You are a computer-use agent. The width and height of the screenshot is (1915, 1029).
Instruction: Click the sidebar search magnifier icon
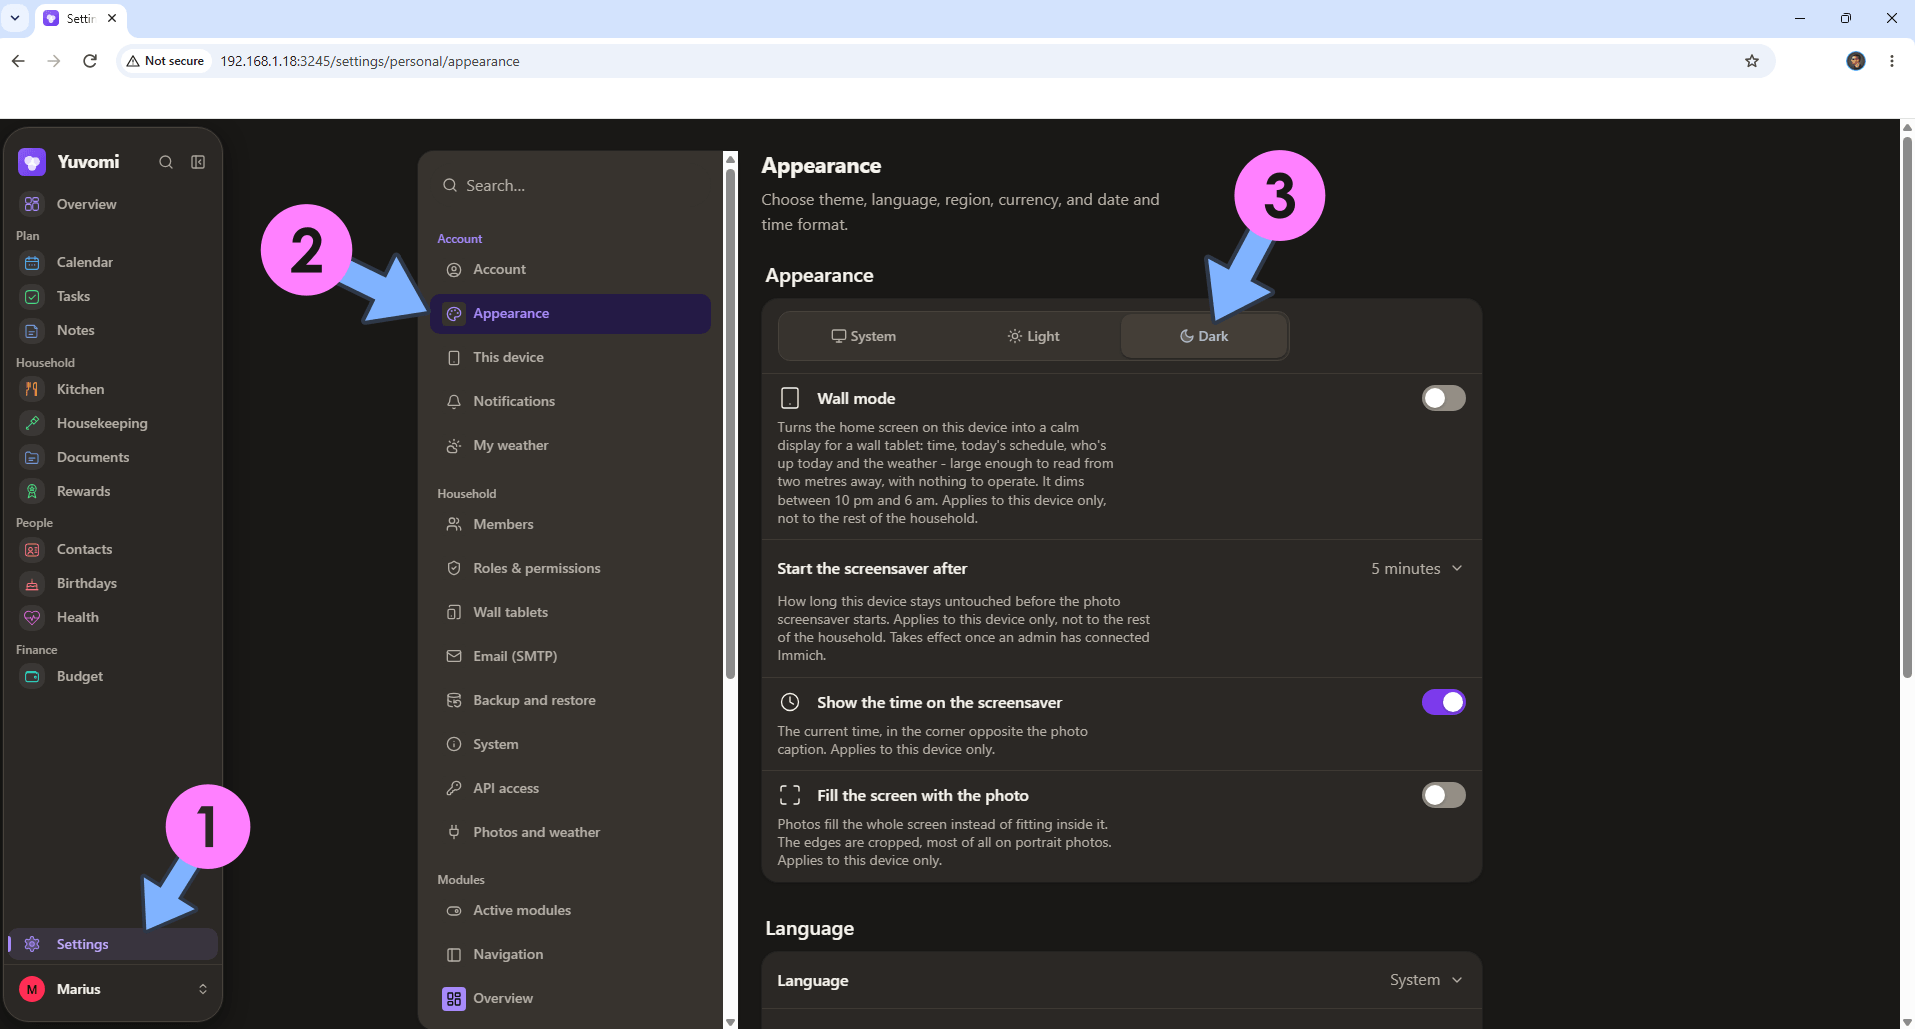click(x=166, y=162)
